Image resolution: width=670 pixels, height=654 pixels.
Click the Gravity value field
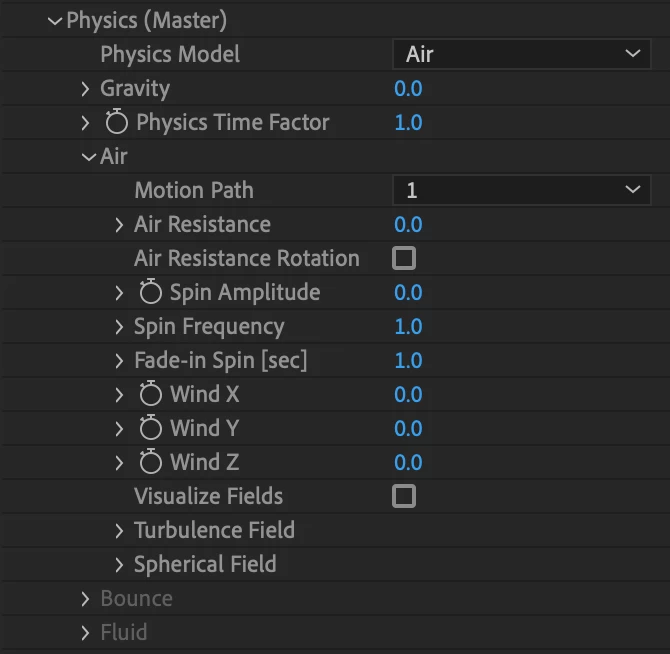coord(408,89)
